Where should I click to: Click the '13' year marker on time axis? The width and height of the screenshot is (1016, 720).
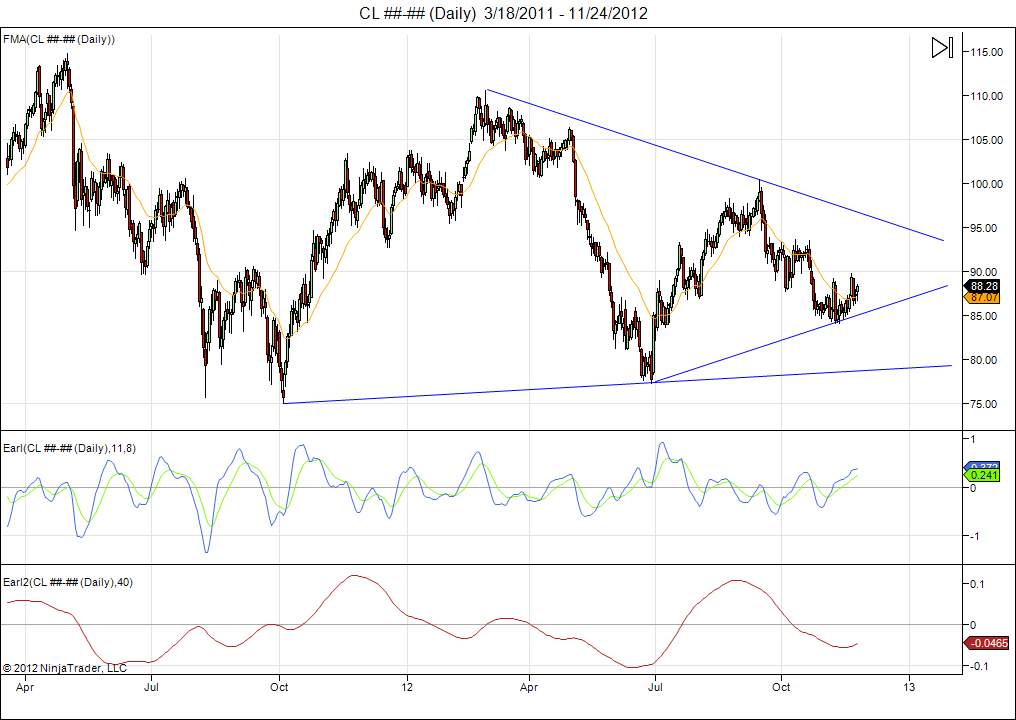[x=909, y=688]
